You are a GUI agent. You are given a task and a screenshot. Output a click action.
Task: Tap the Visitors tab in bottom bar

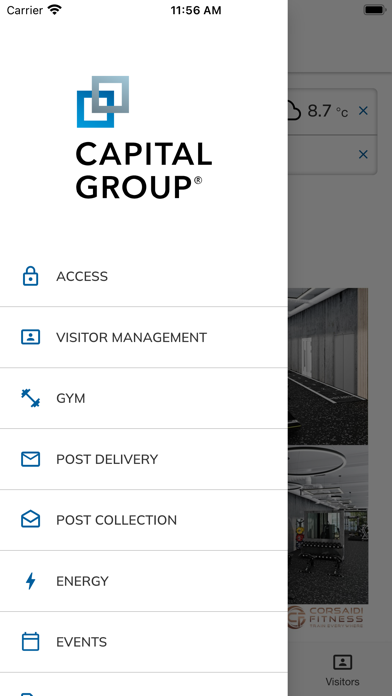[342, 670]
